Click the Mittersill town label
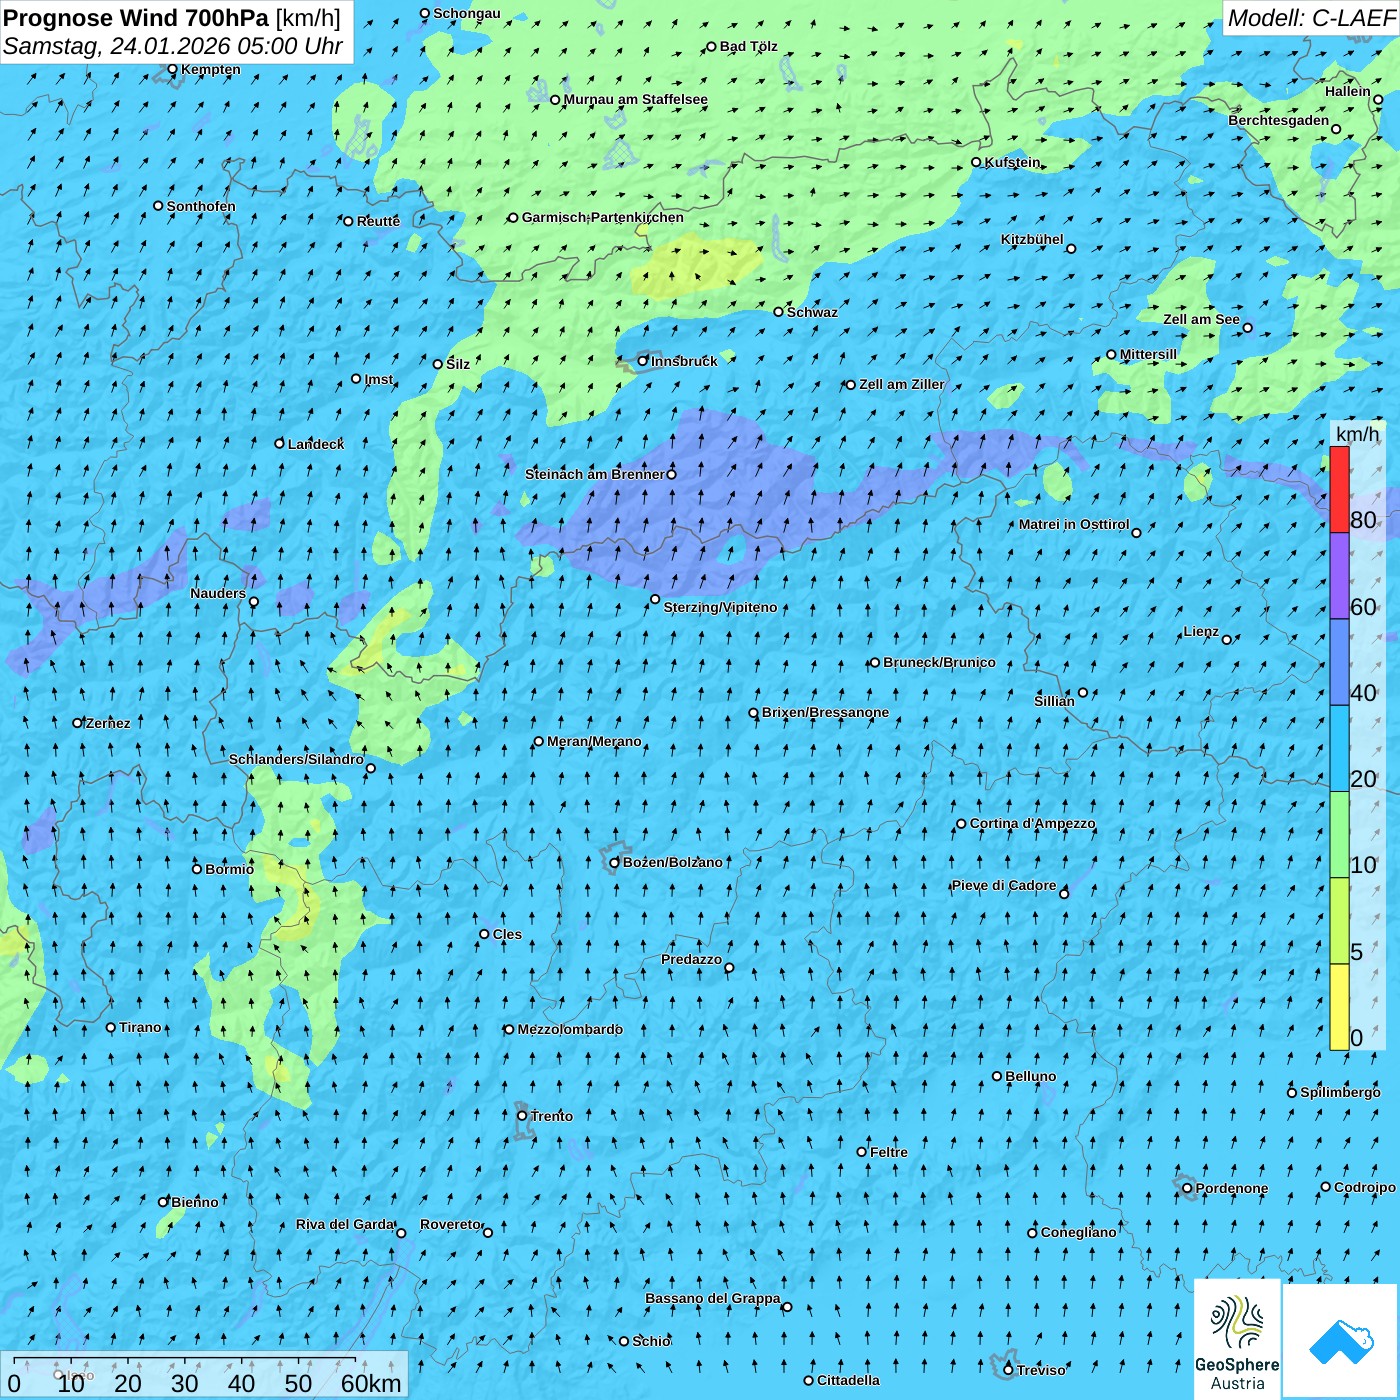This screenshot has width=1400, height=1400. click(x=1148, y=354)
